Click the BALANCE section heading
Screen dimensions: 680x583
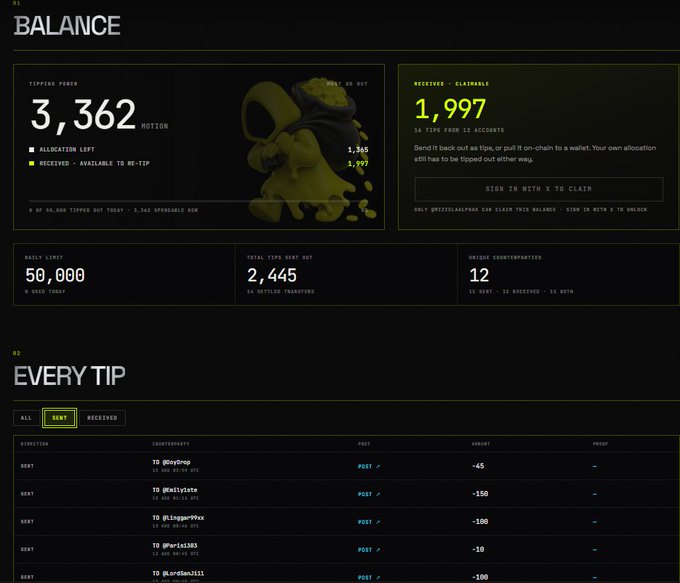(x=67, y=26)
